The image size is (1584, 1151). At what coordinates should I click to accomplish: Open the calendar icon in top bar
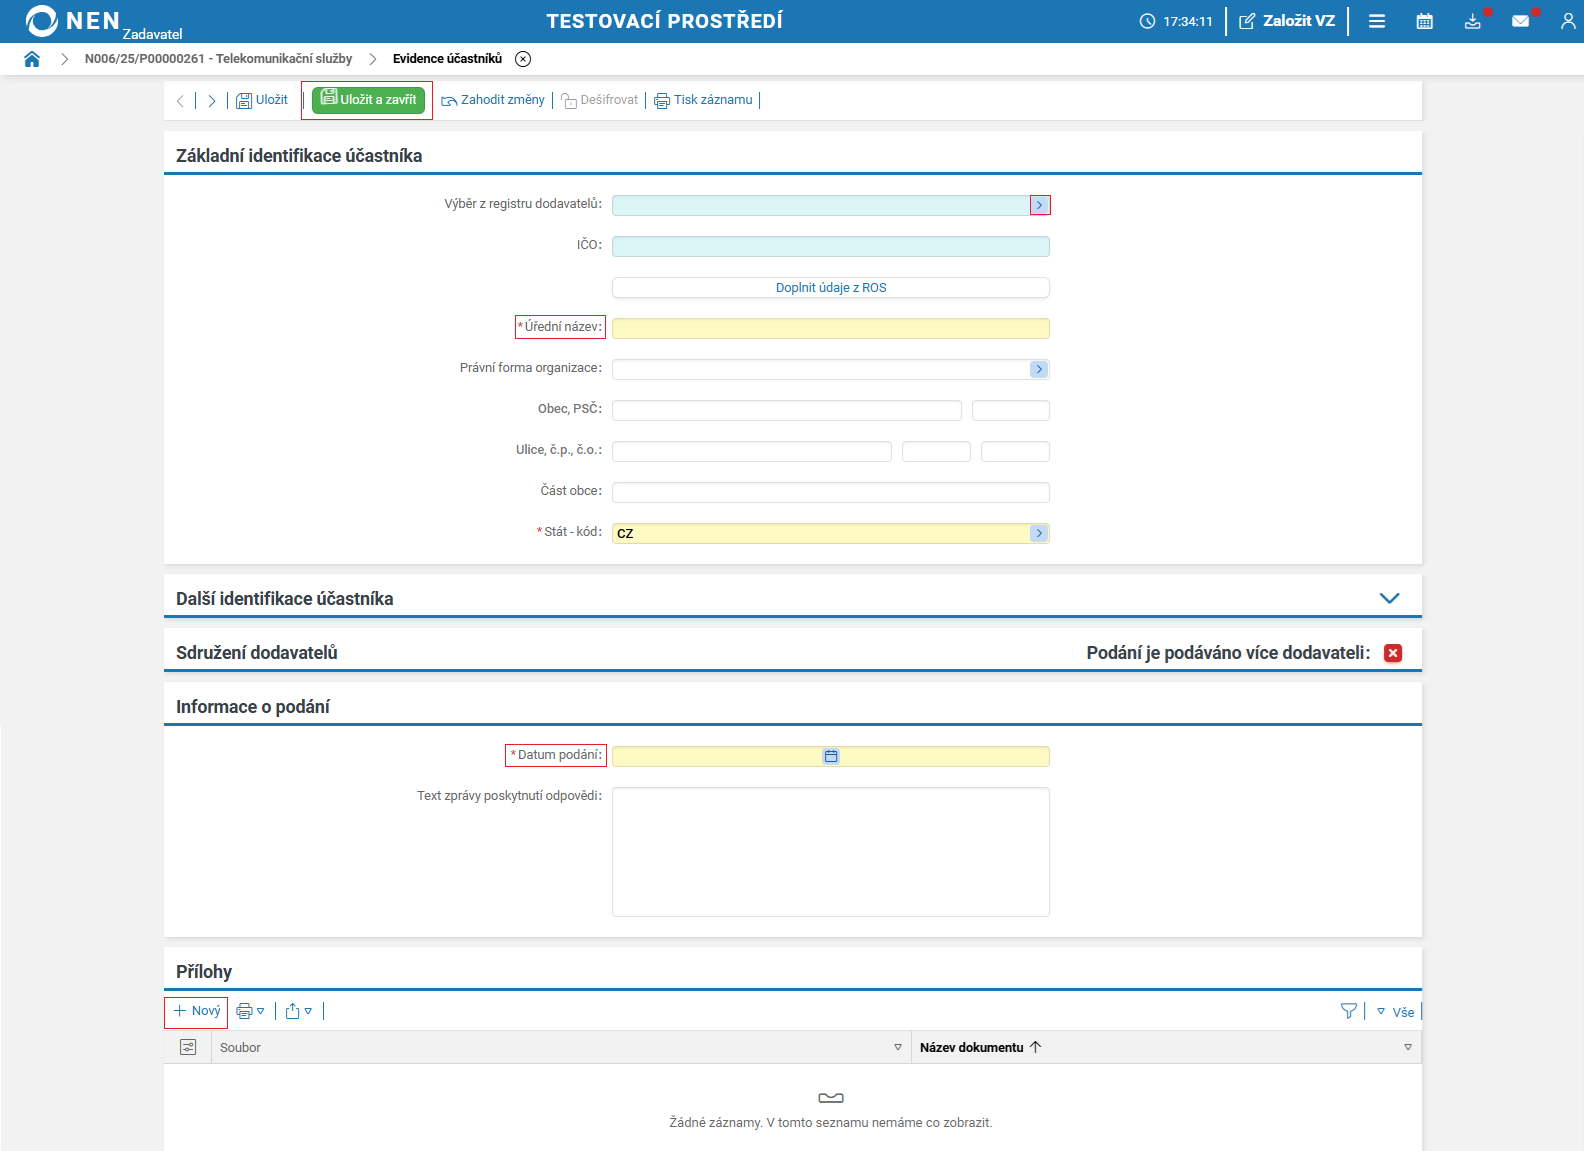pos(1425,21)
